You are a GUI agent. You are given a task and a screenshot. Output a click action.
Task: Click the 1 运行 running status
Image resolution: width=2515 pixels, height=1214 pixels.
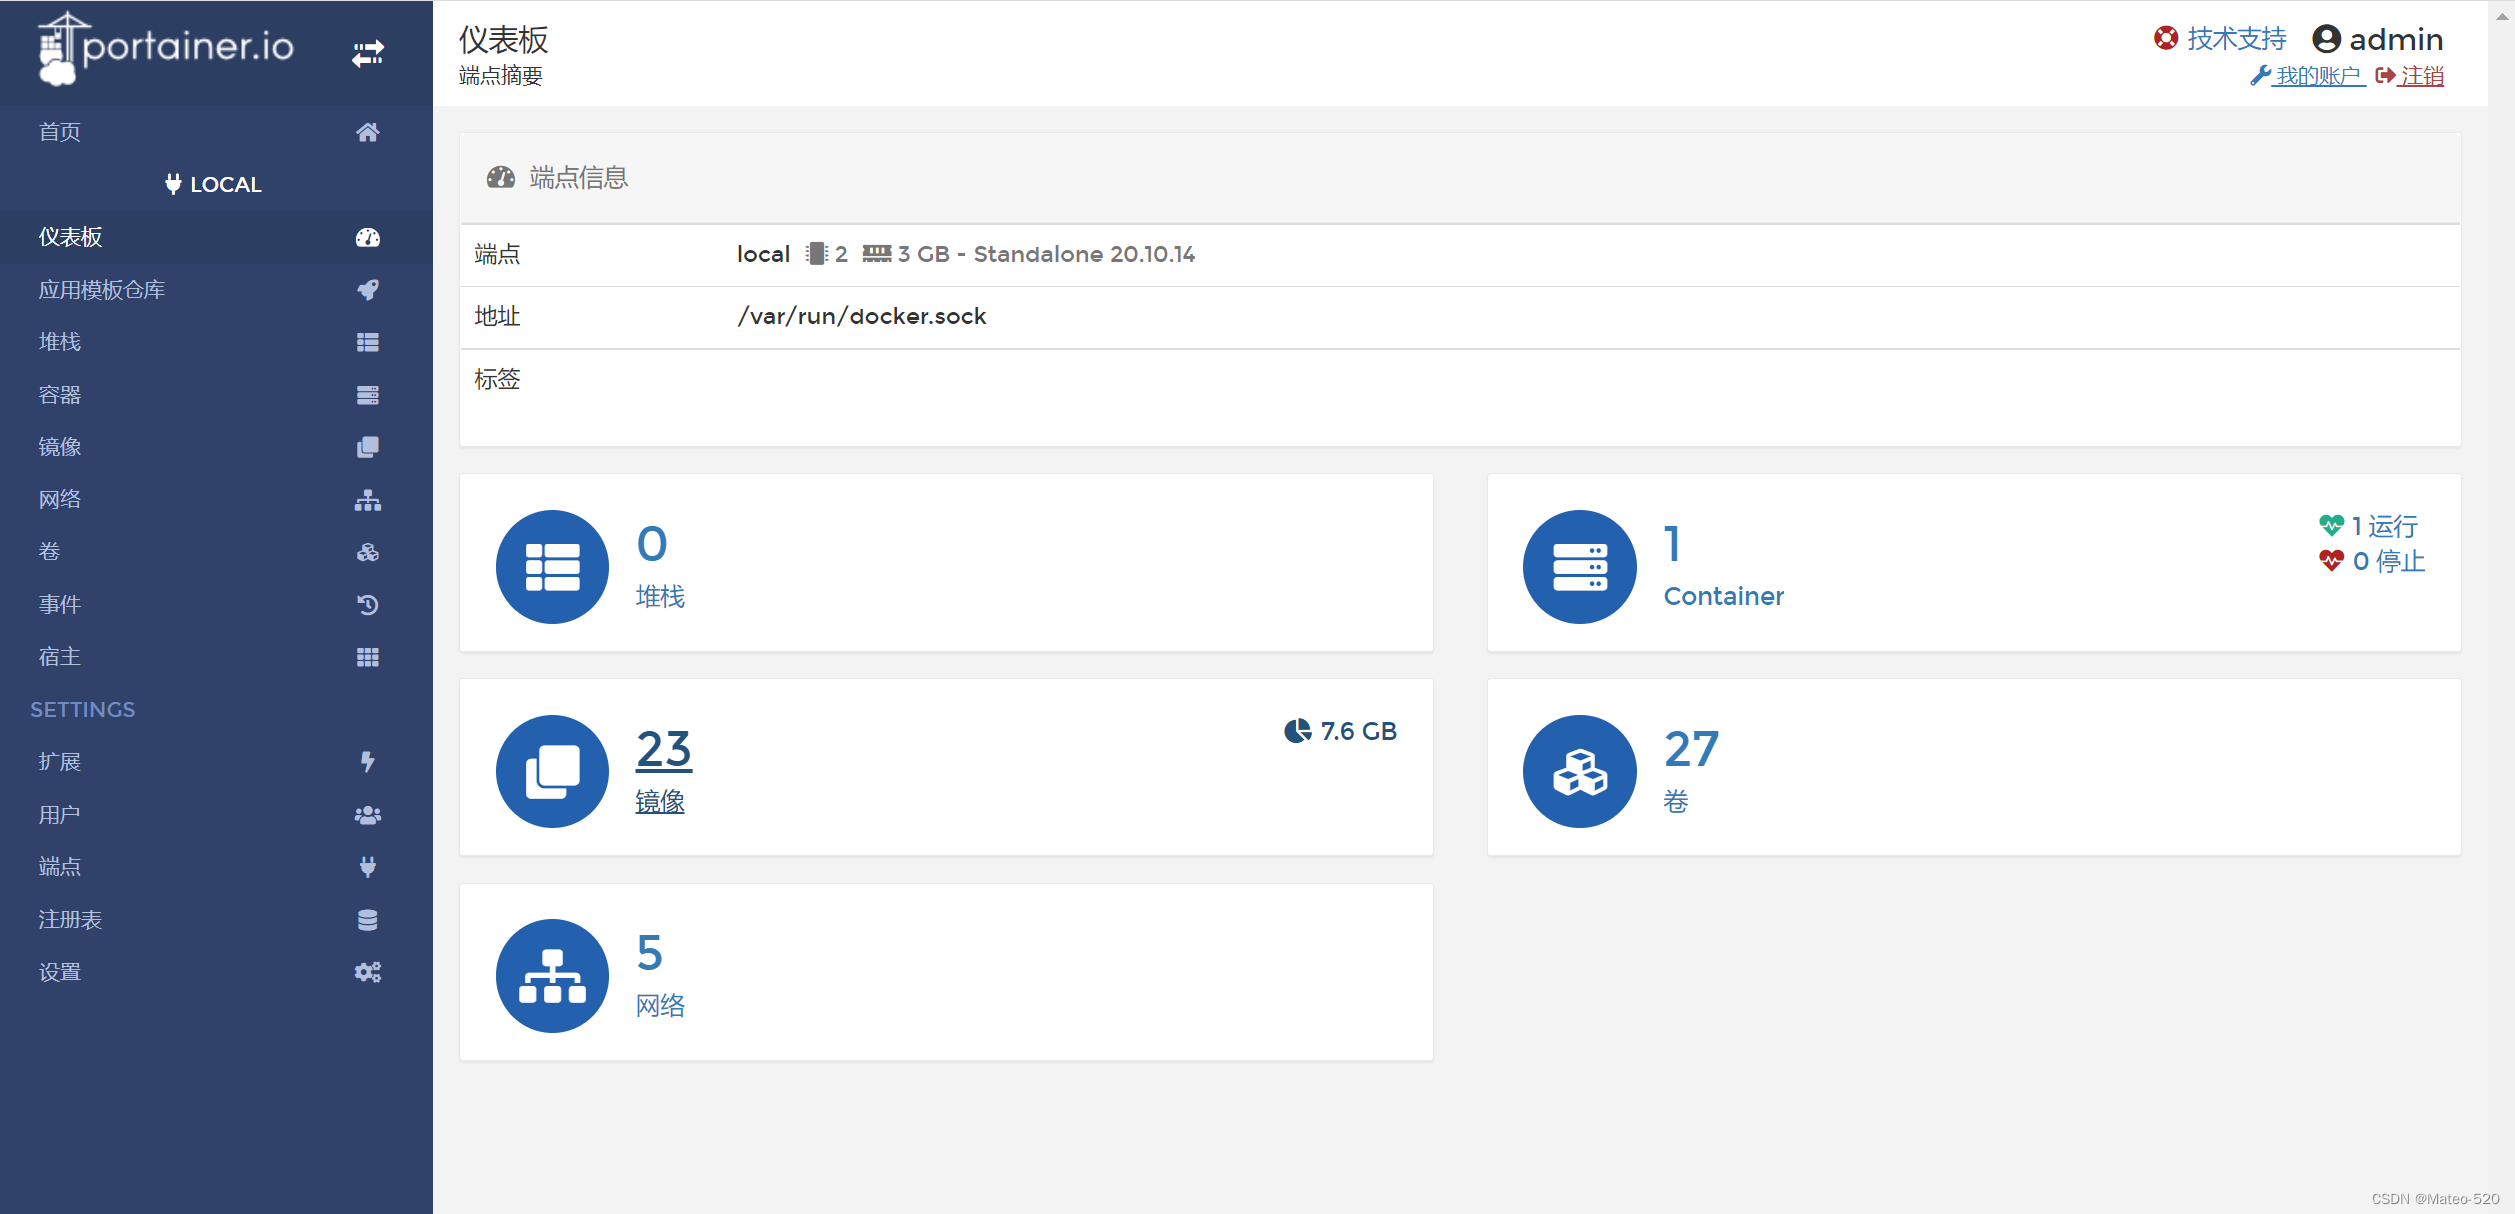[2369, 526]
